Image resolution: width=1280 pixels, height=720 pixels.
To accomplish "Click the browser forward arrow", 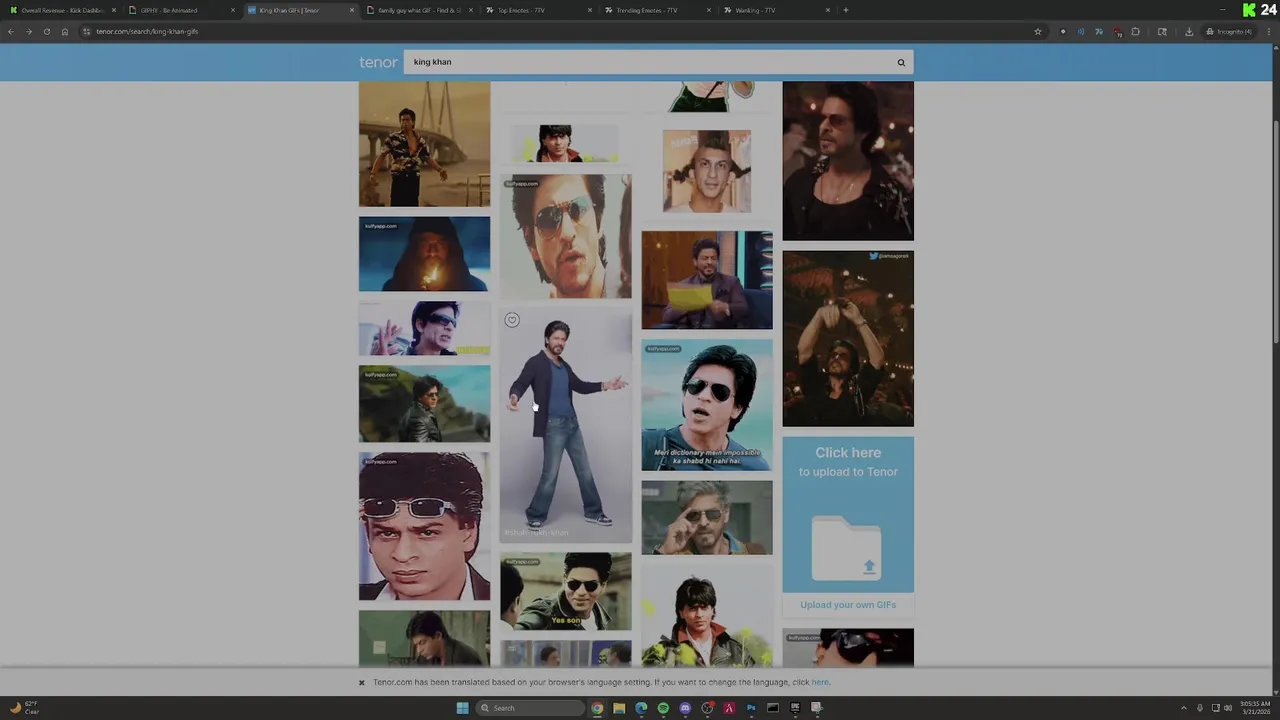I will pyautogui.click(x=28, y=32).
